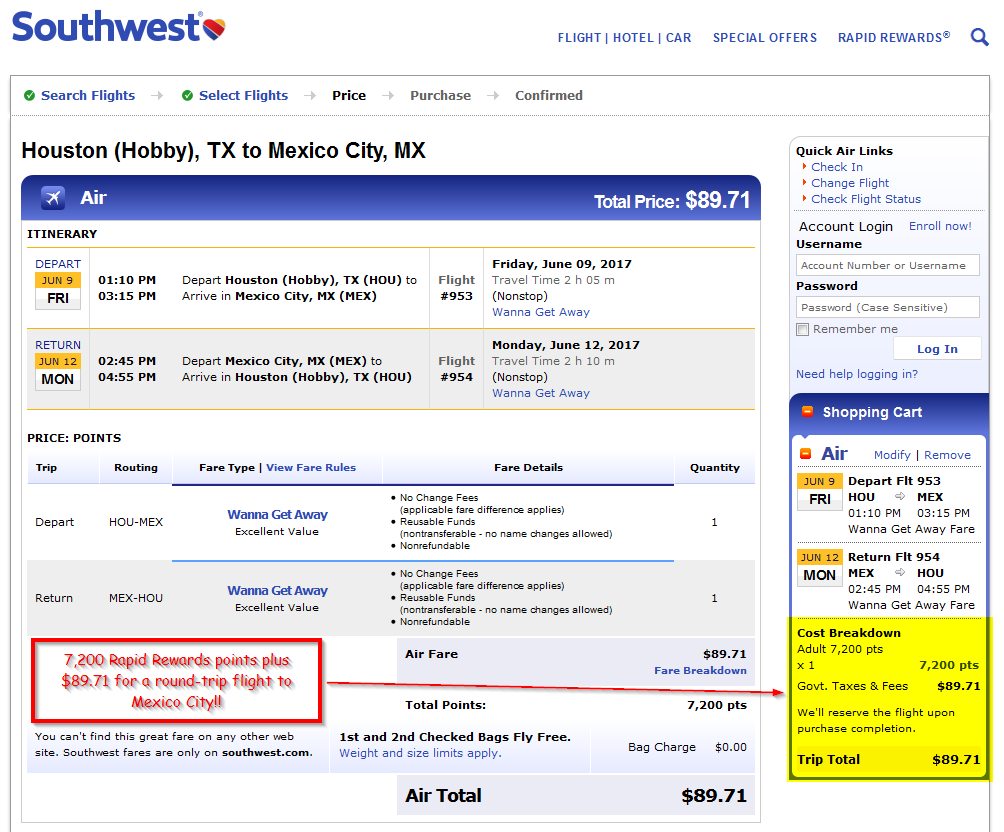Click Flight #953 text
The width and height of the screenshot is (1004, 832).
[457, 288]
